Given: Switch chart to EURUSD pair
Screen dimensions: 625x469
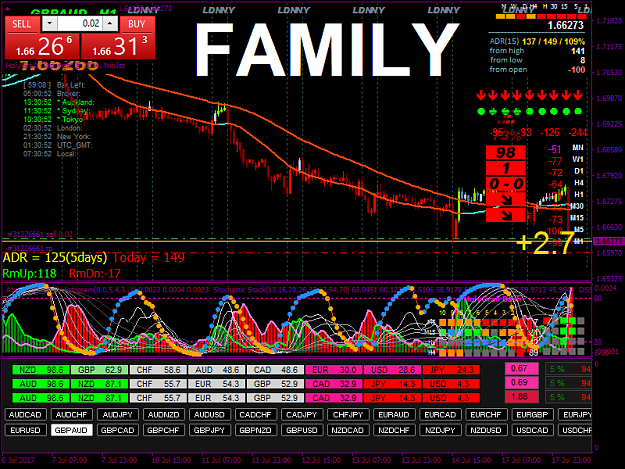Looking at the screenshot, I should pos(26,430).
